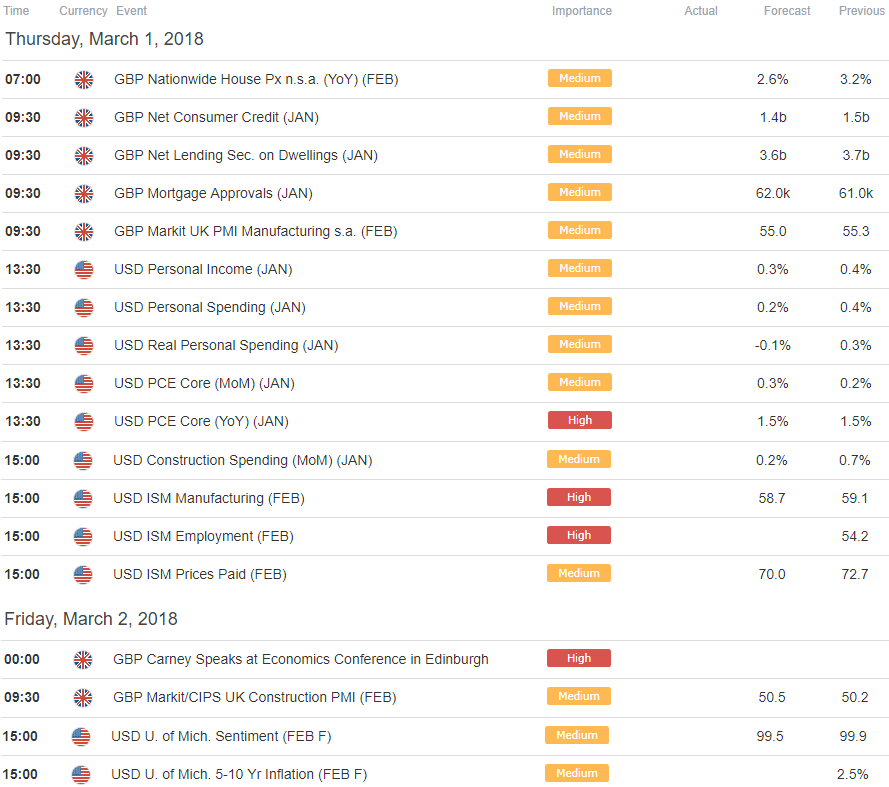Click the Previous column header
Image resolution: width=889 pixels, height=787 pixels.
[x=862, y=11]
